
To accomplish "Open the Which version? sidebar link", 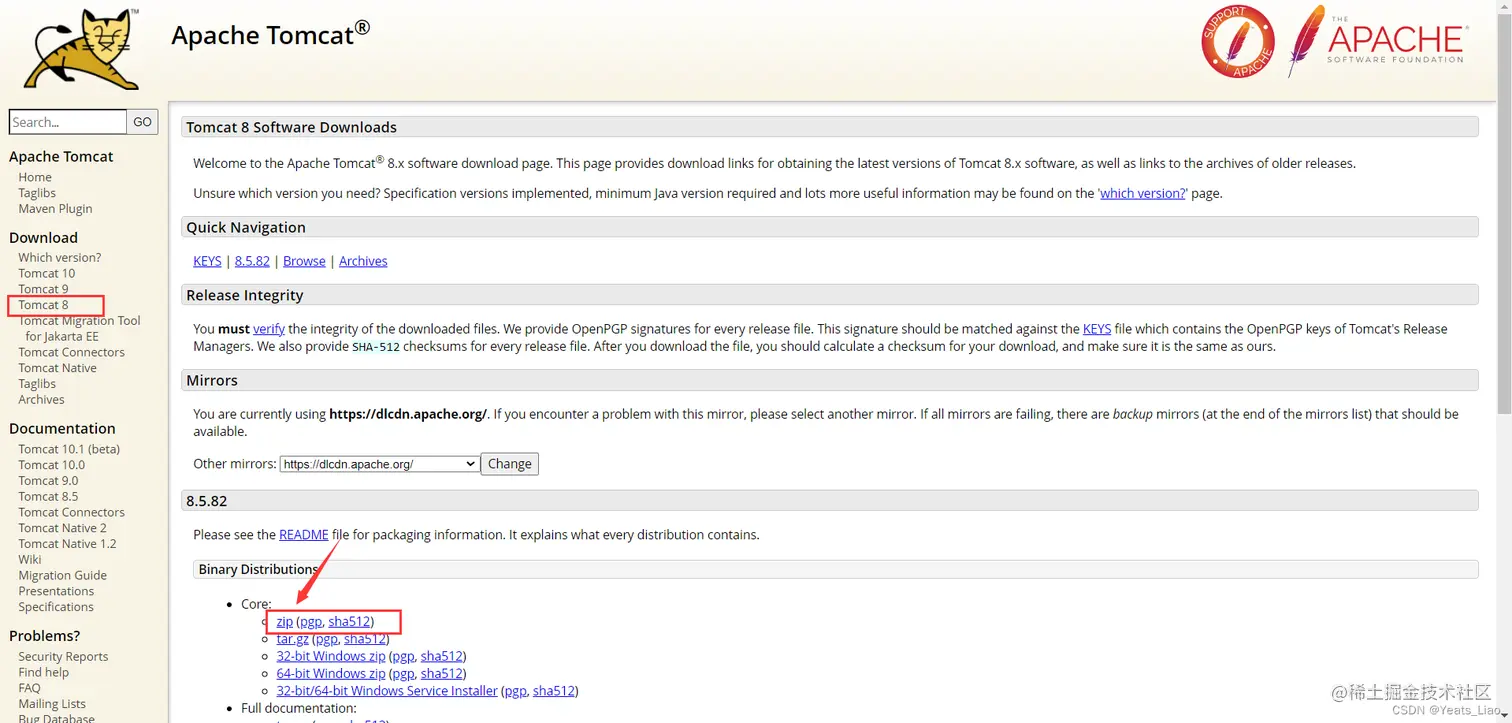I will (59, 257).
